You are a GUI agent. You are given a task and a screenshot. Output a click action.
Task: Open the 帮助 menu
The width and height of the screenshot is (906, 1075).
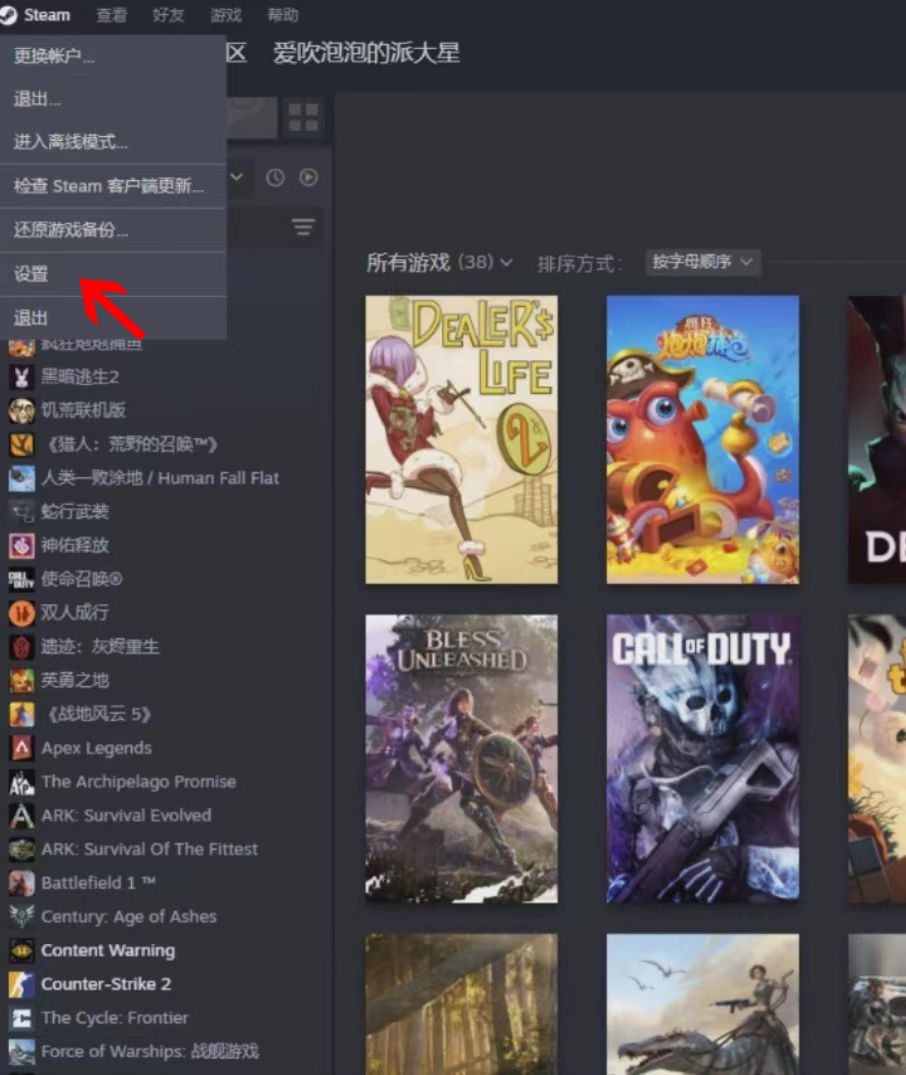(x=283, y=15)
